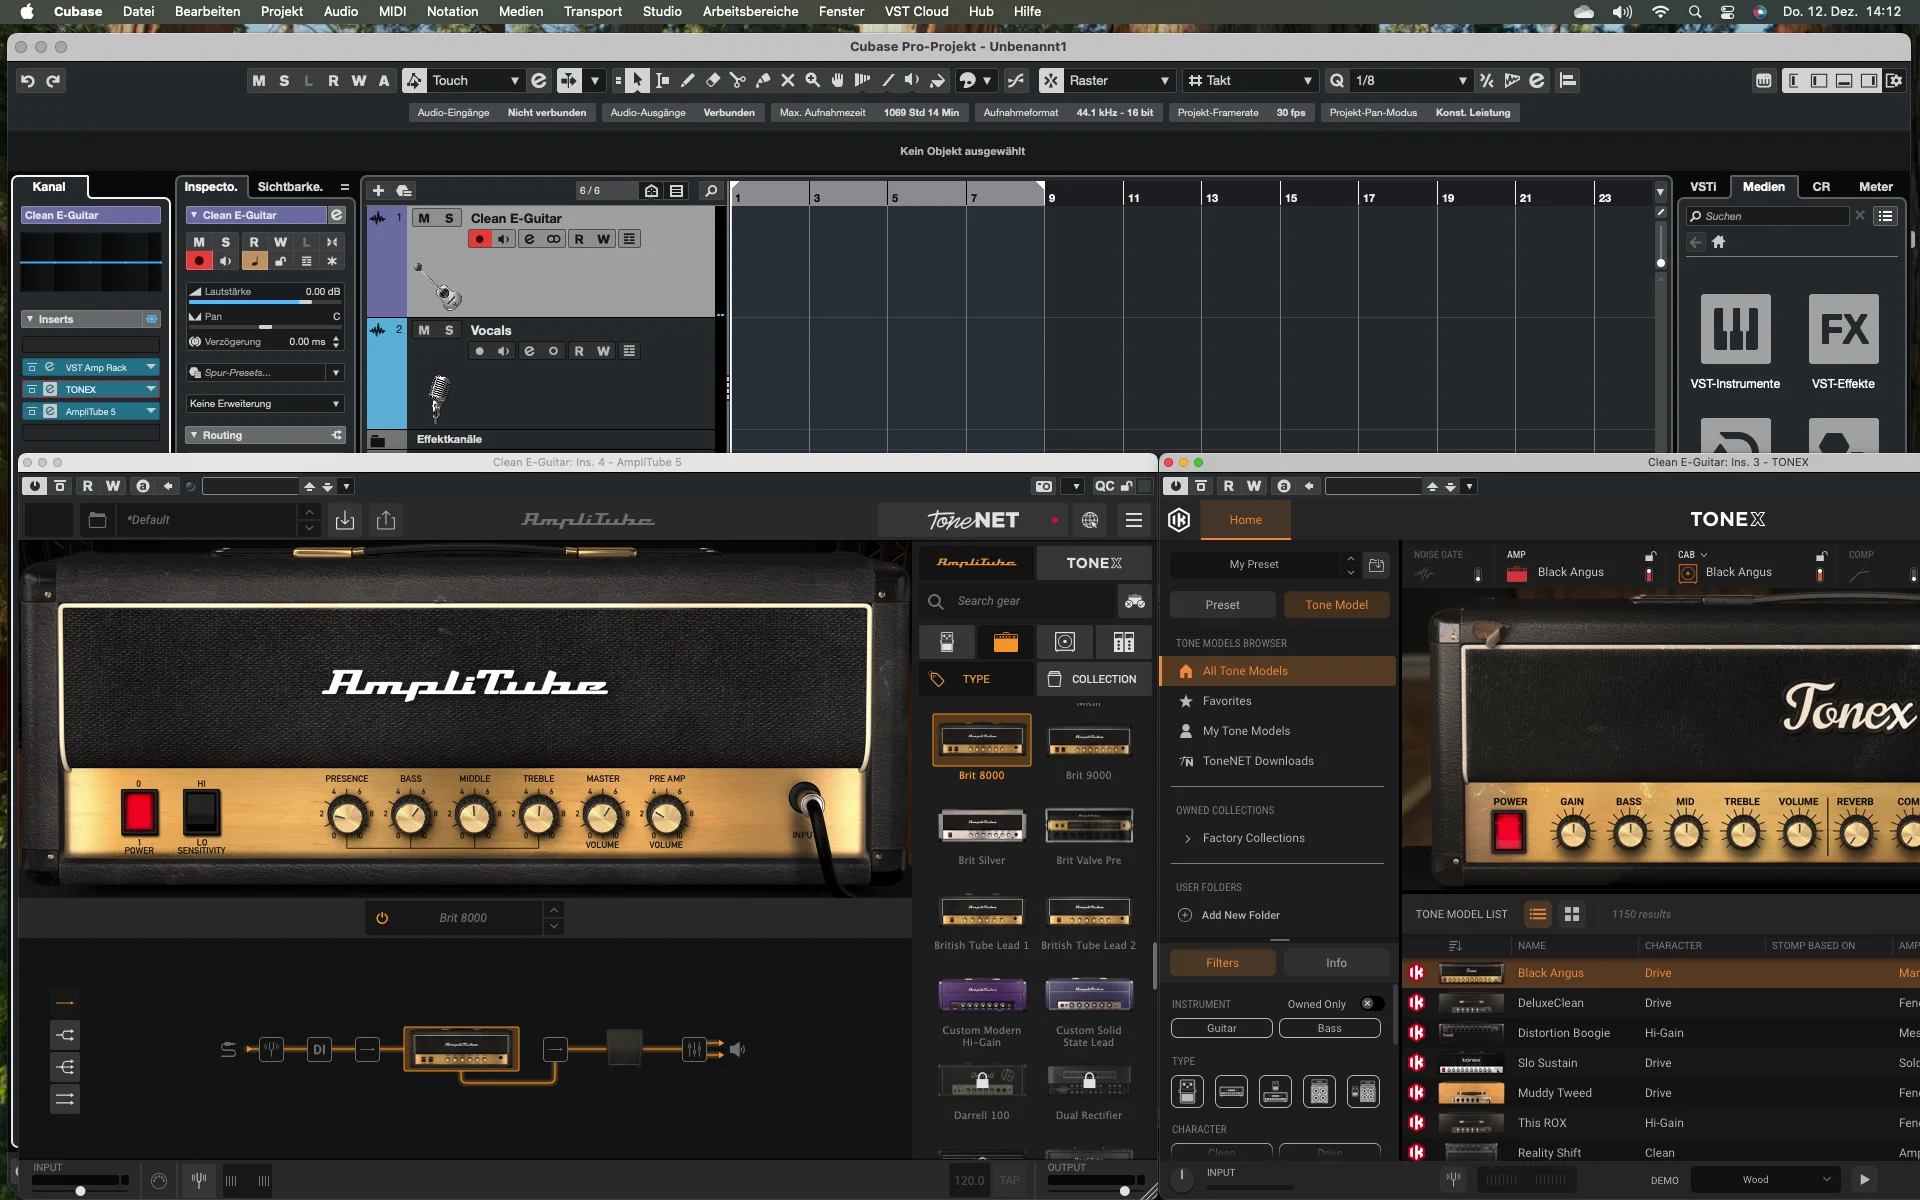The height and width of the screenshot is (1200, 1920).
Task: Switch Tone Model list to grid view
Action: pos(1572,914)
